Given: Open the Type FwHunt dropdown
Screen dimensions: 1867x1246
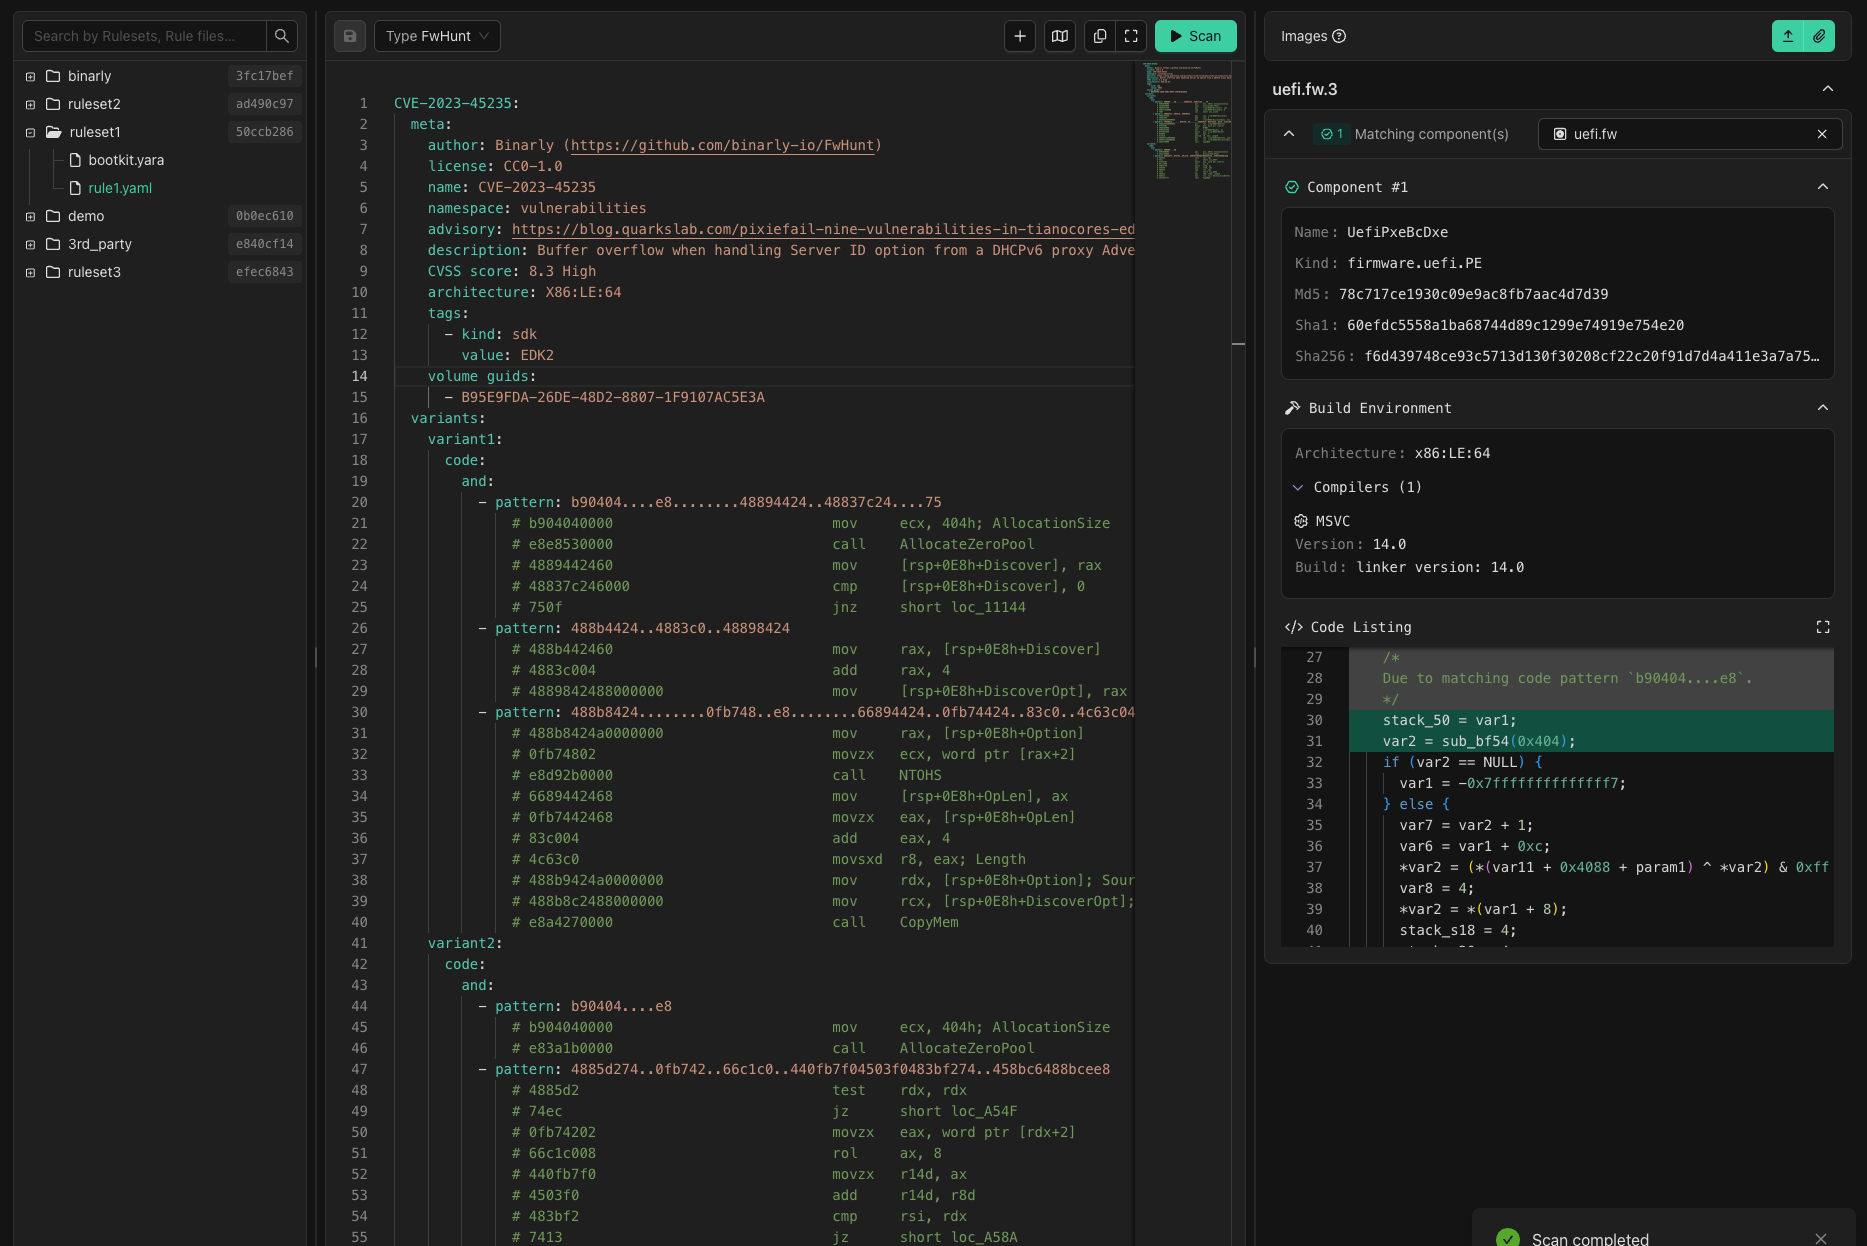Looking at the screenshot, I should click(437, 36).
